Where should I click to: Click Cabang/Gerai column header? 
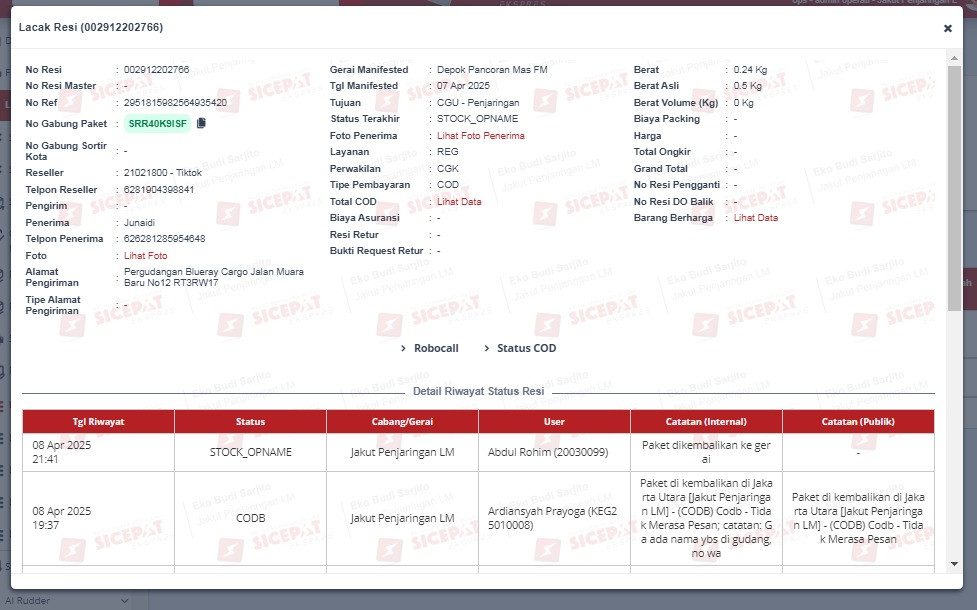pos(402,422)
